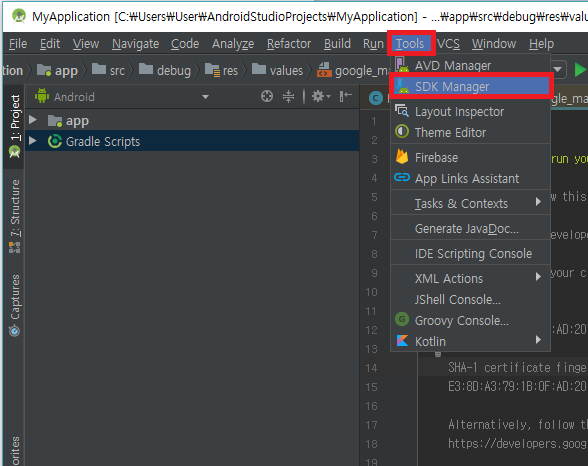
Task: Choose SDK Manager from Tools menu
Action: pos(470,87)
